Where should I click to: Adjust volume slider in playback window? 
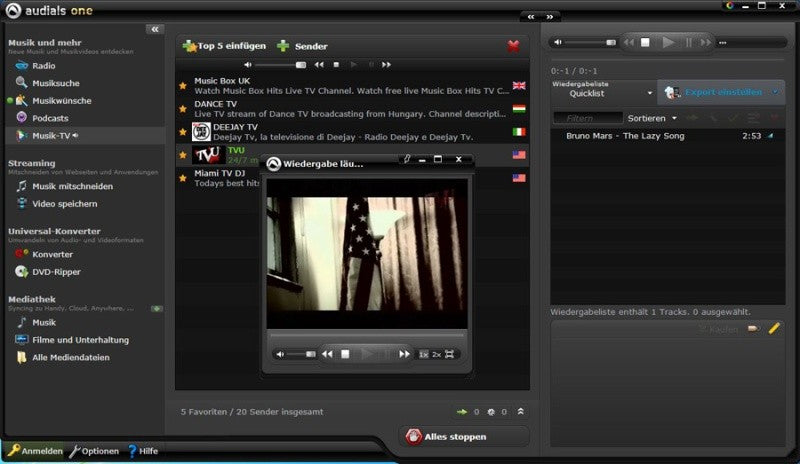click(x=302, y=354)
